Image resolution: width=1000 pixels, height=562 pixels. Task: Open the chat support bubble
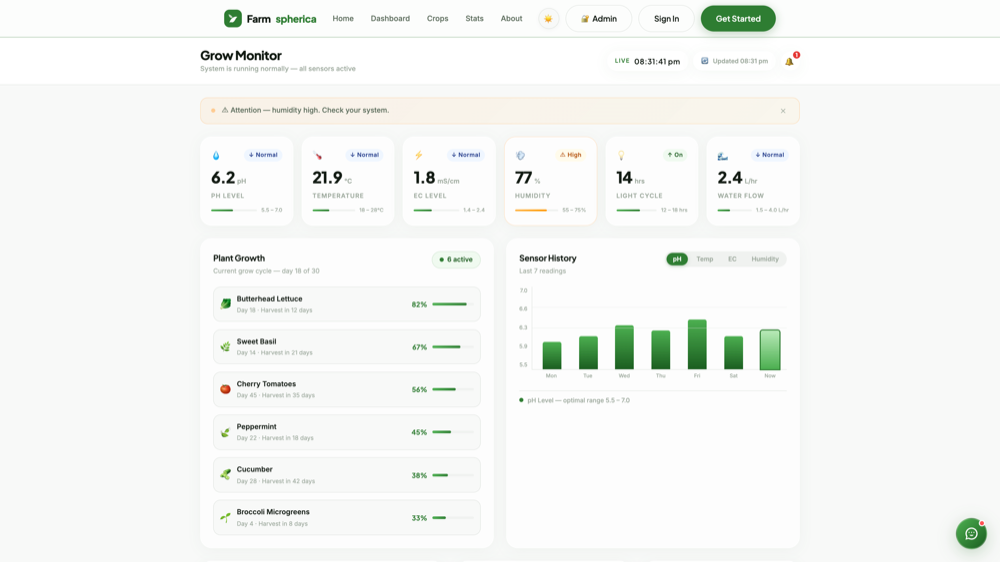[x=971, y=533]
